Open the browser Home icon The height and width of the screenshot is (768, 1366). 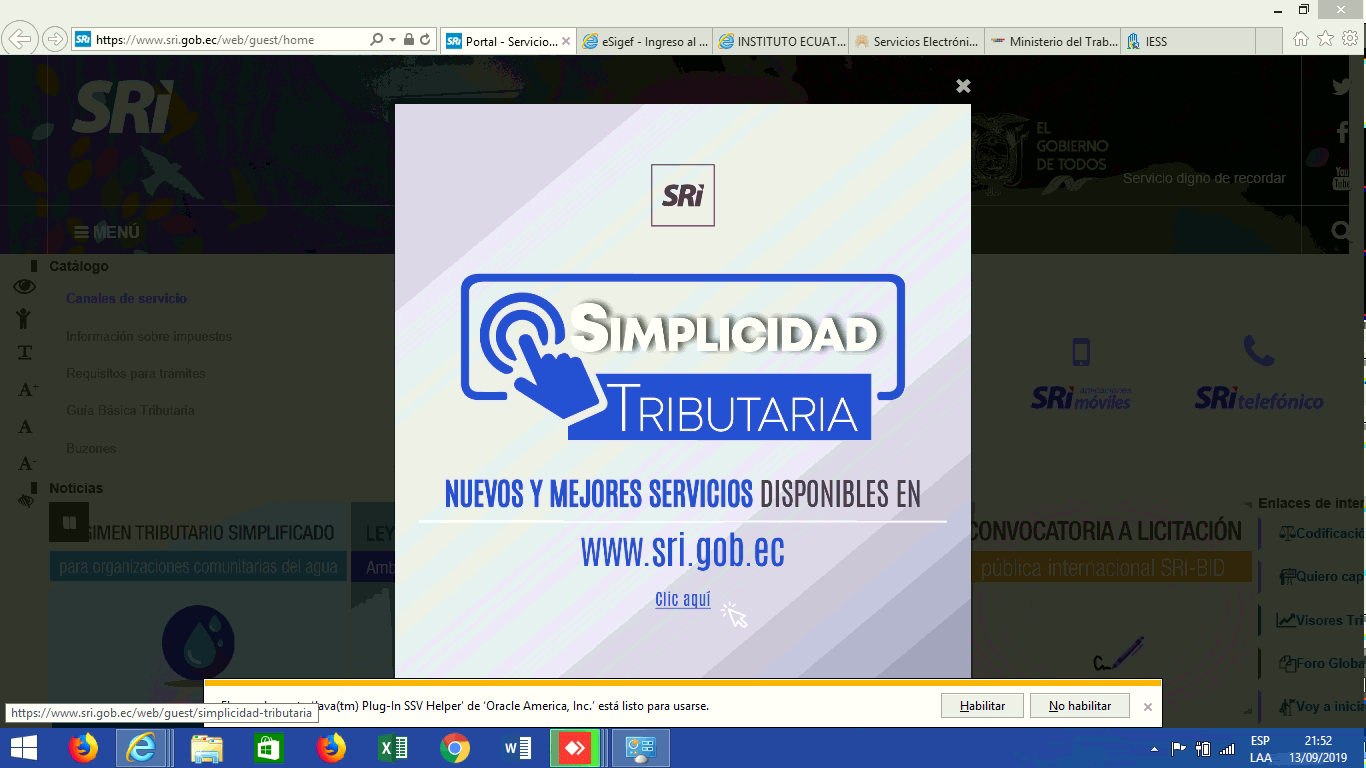(x=1300, y=39)
